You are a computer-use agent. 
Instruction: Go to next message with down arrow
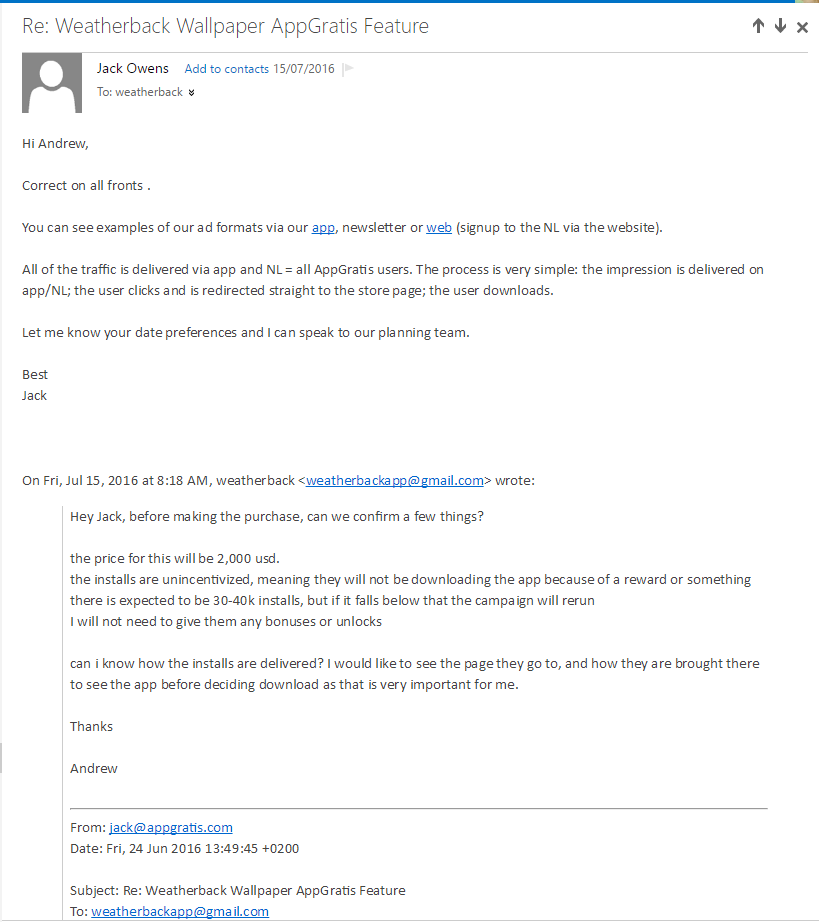pos(780,26)
